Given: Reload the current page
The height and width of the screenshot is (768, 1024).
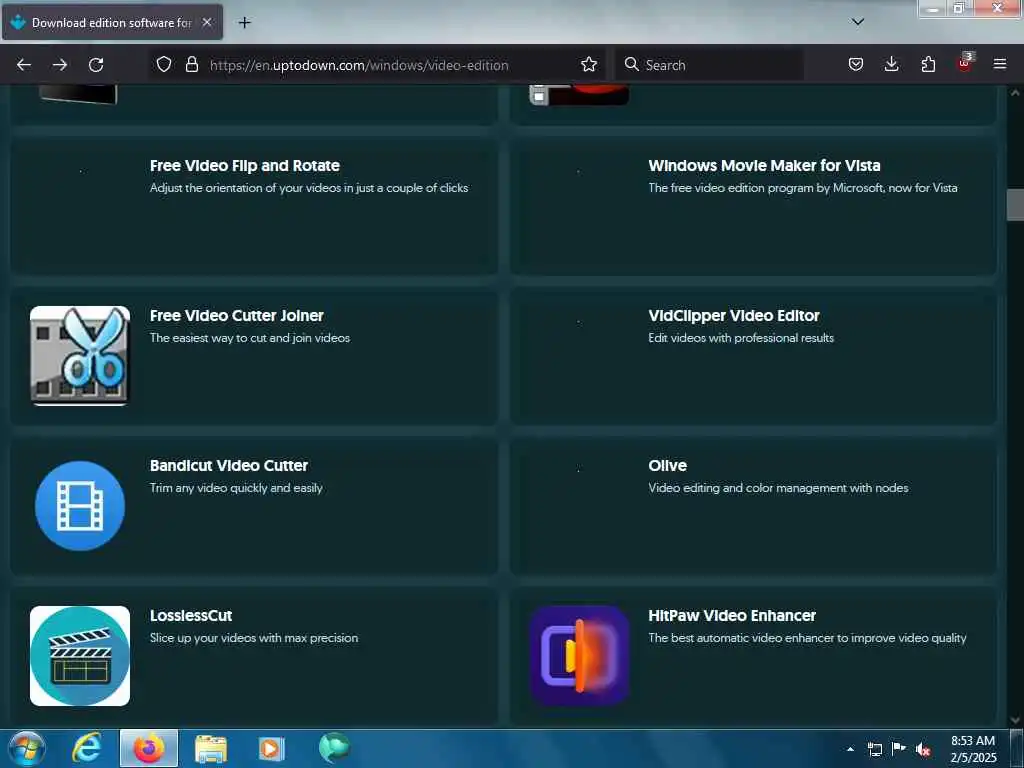Looking at the screenshot, I should point(96,65).
